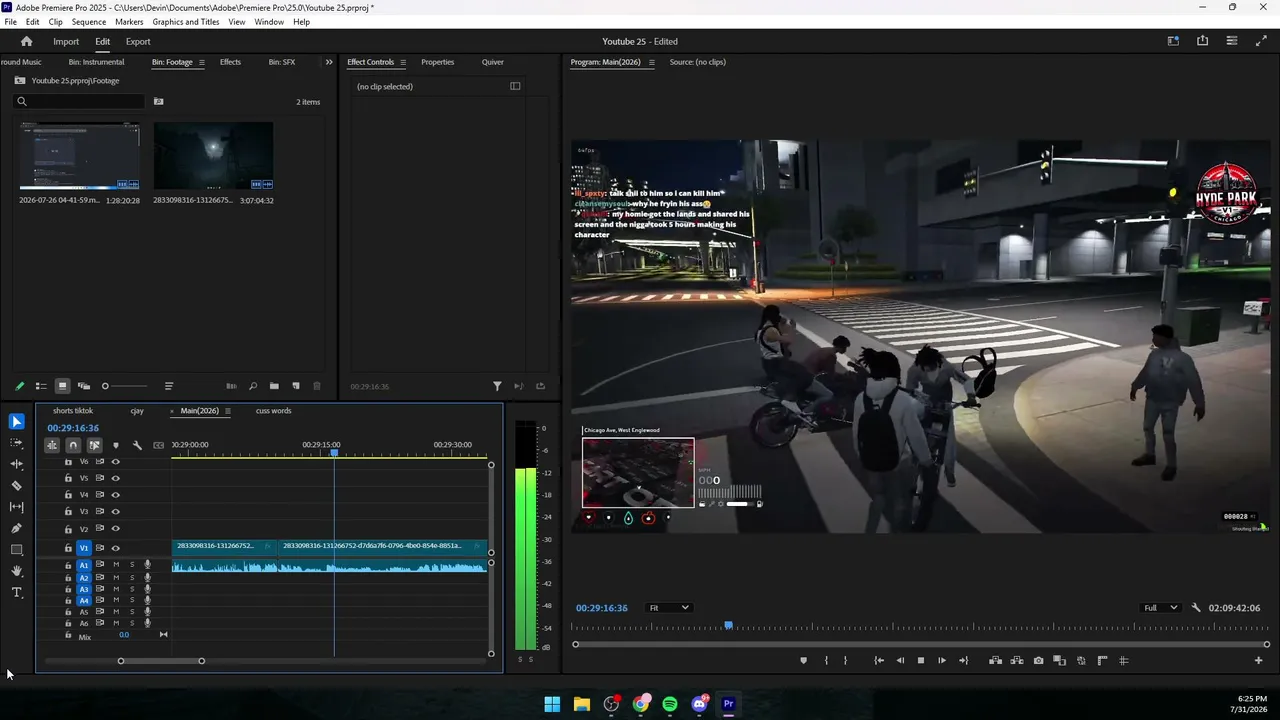Screen dimensions: 1280x720
Task: Open the Fit zoom level dropdown
Action: pos(669,608)
